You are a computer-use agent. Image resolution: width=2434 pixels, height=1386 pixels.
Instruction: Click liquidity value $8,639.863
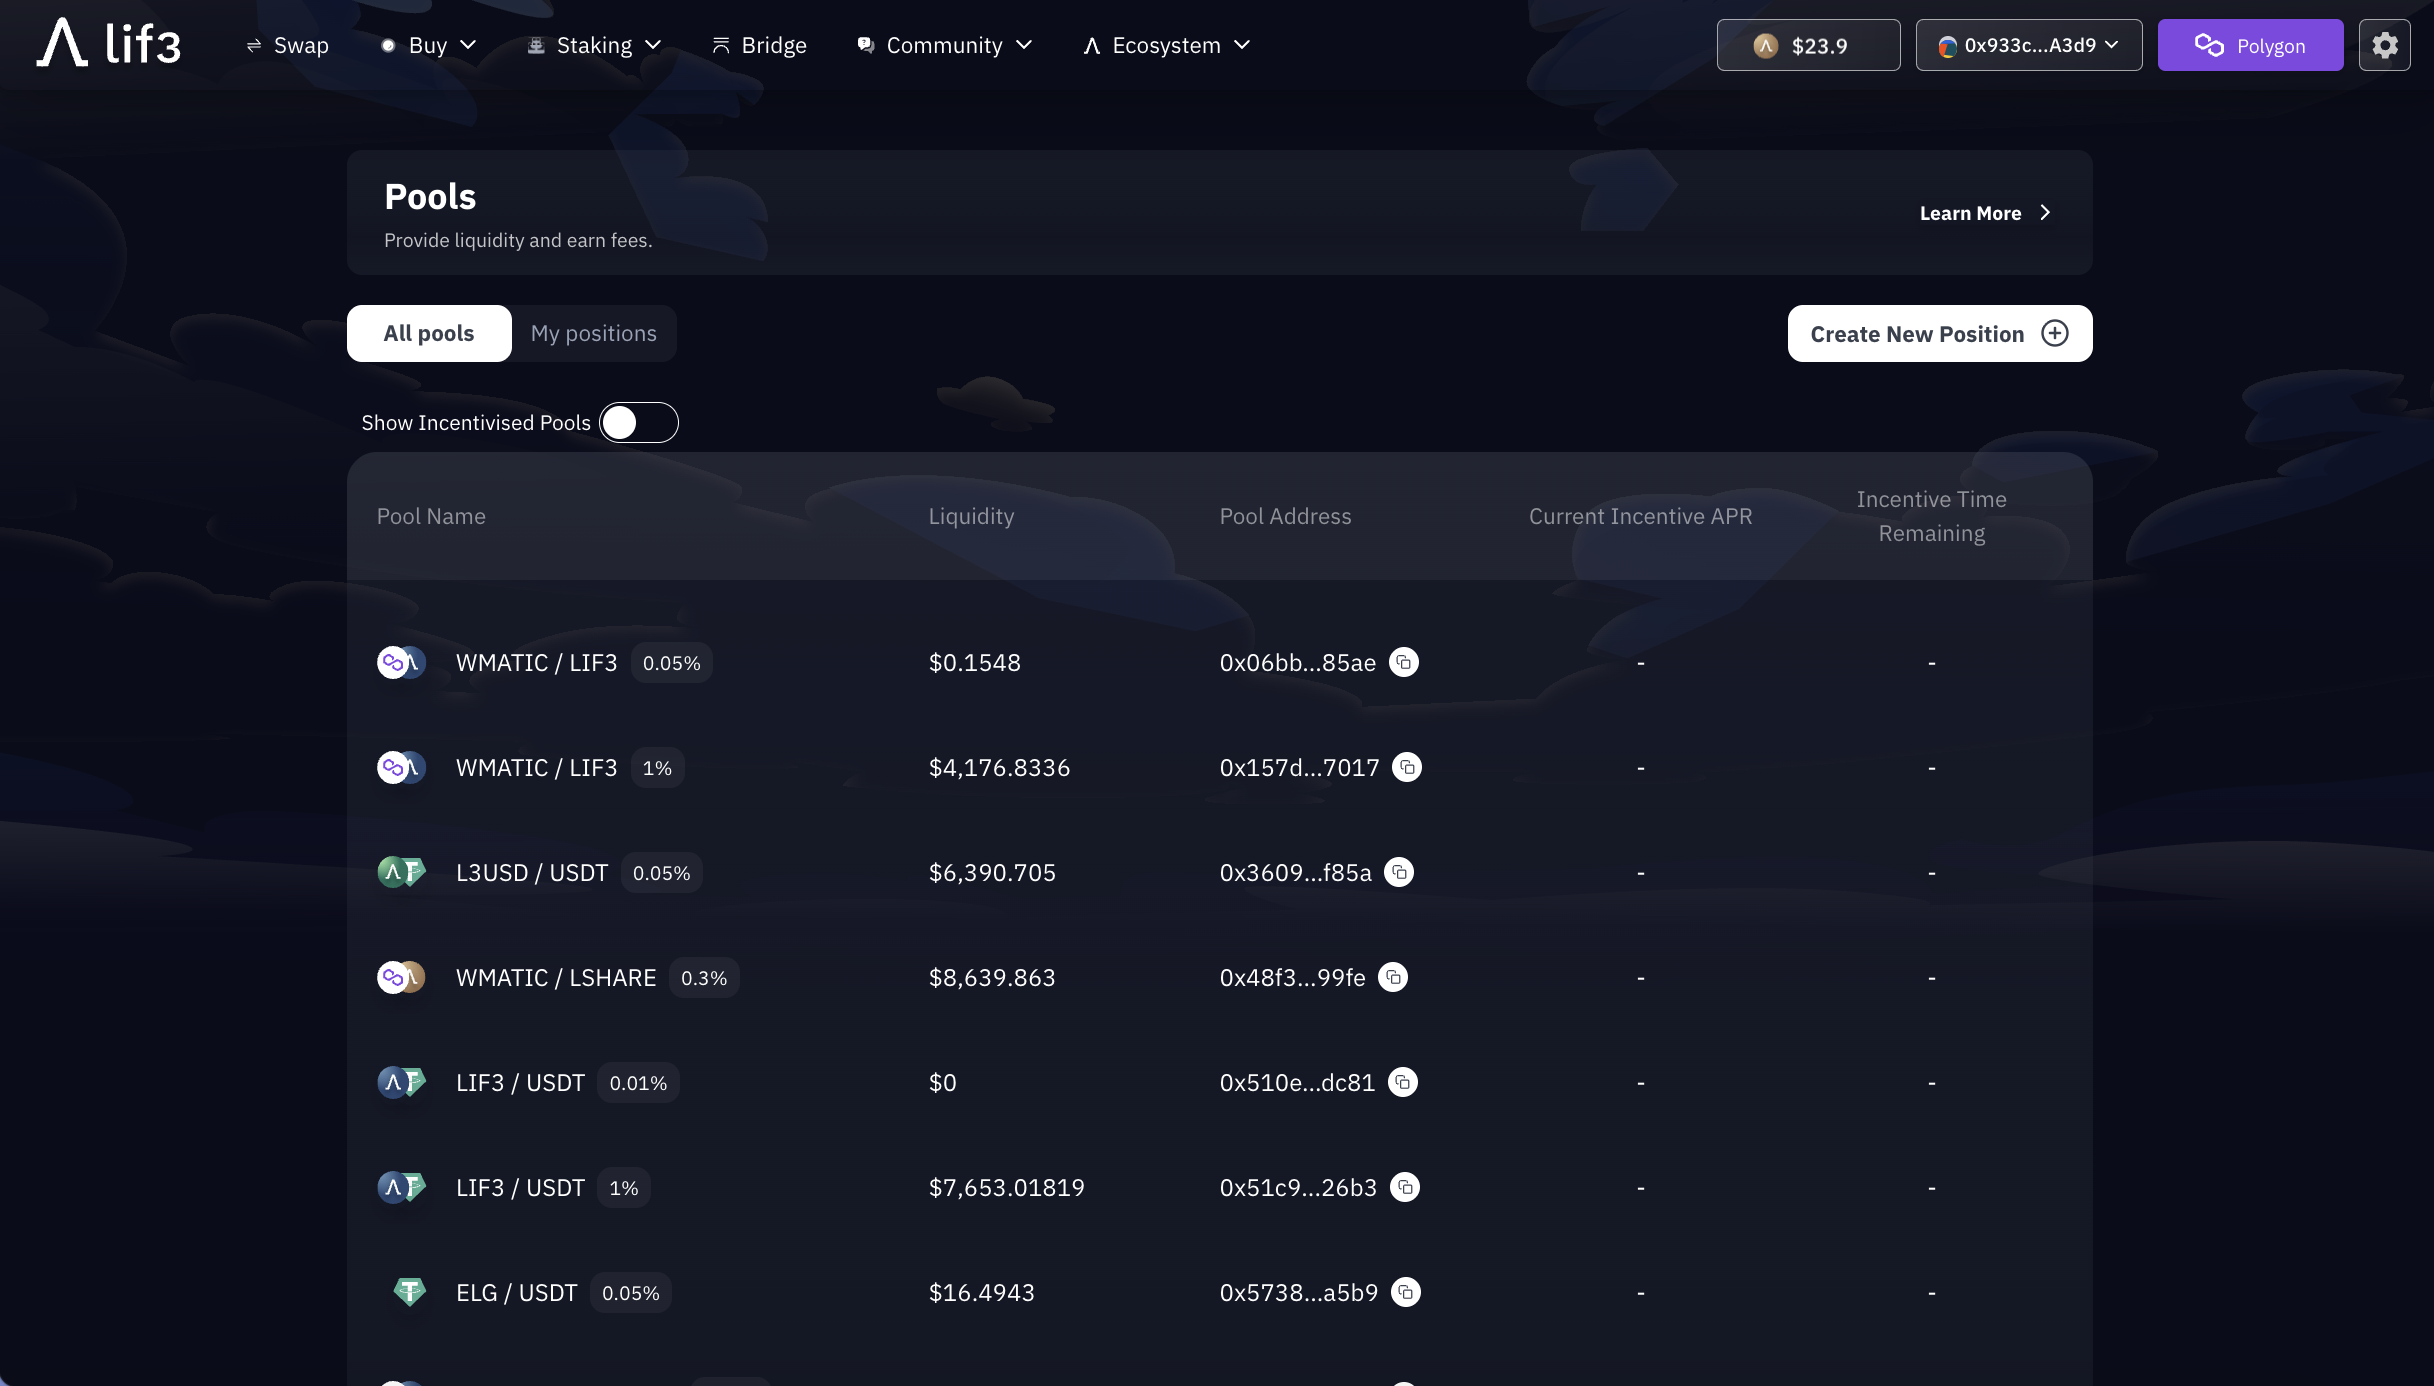click(x=992, y=978)
